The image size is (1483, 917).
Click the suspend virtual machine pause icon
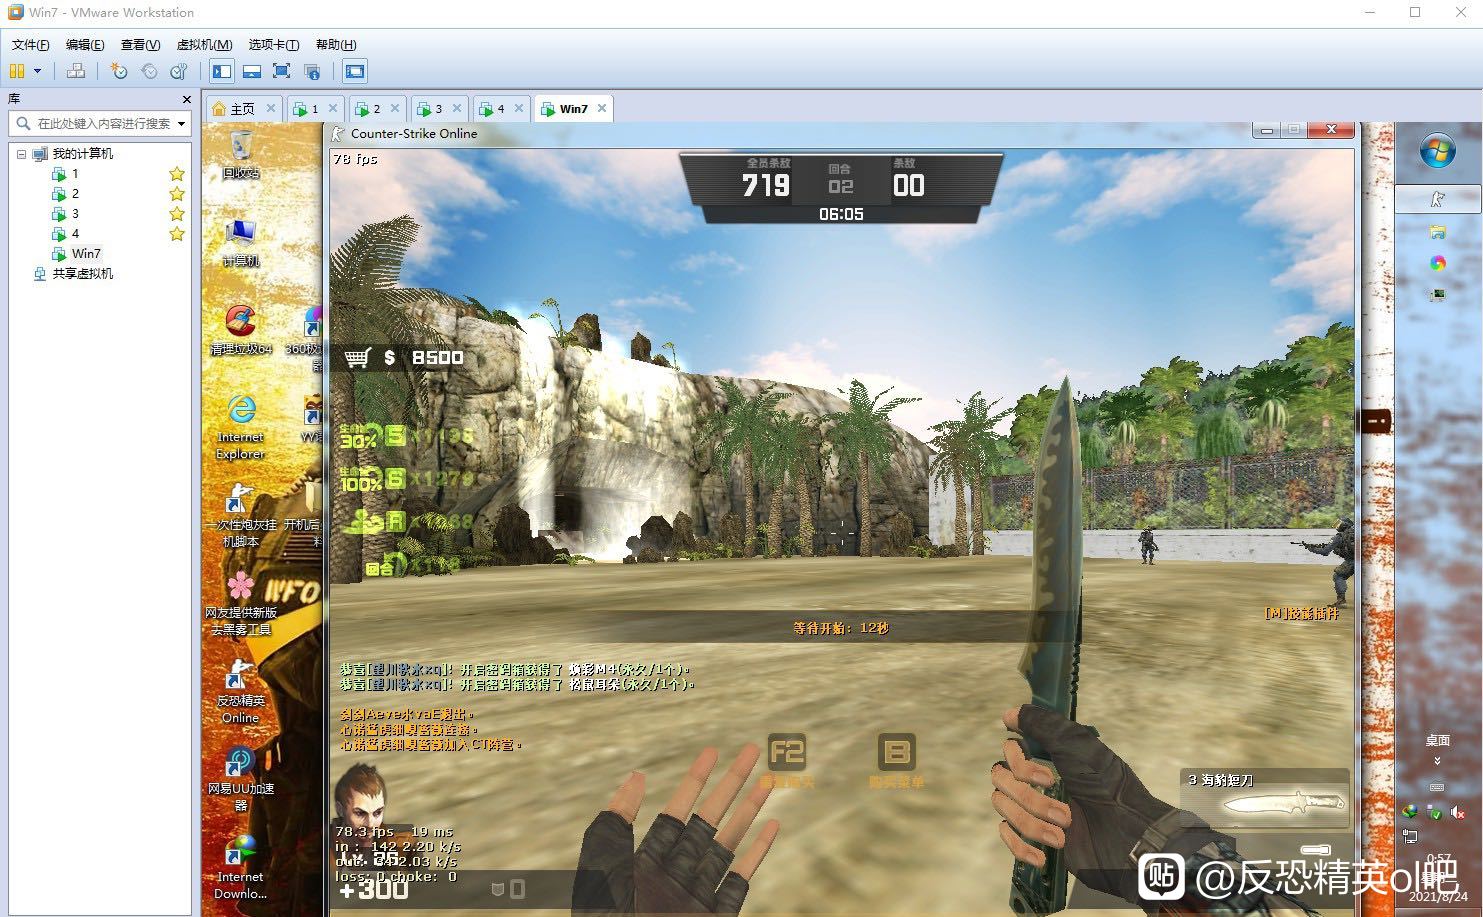17,71
